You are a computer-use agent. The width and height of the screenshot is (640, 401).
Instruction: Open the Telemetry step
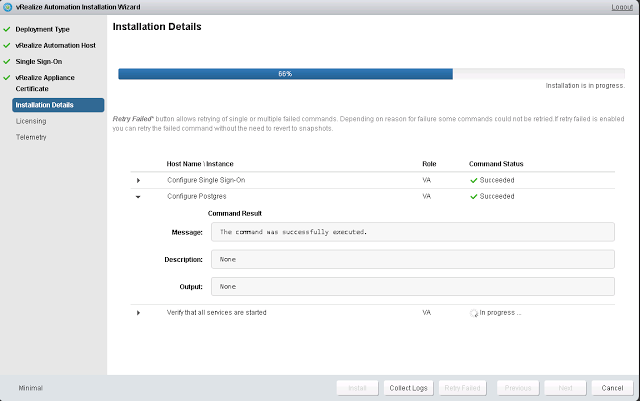(x=31, y=137)
